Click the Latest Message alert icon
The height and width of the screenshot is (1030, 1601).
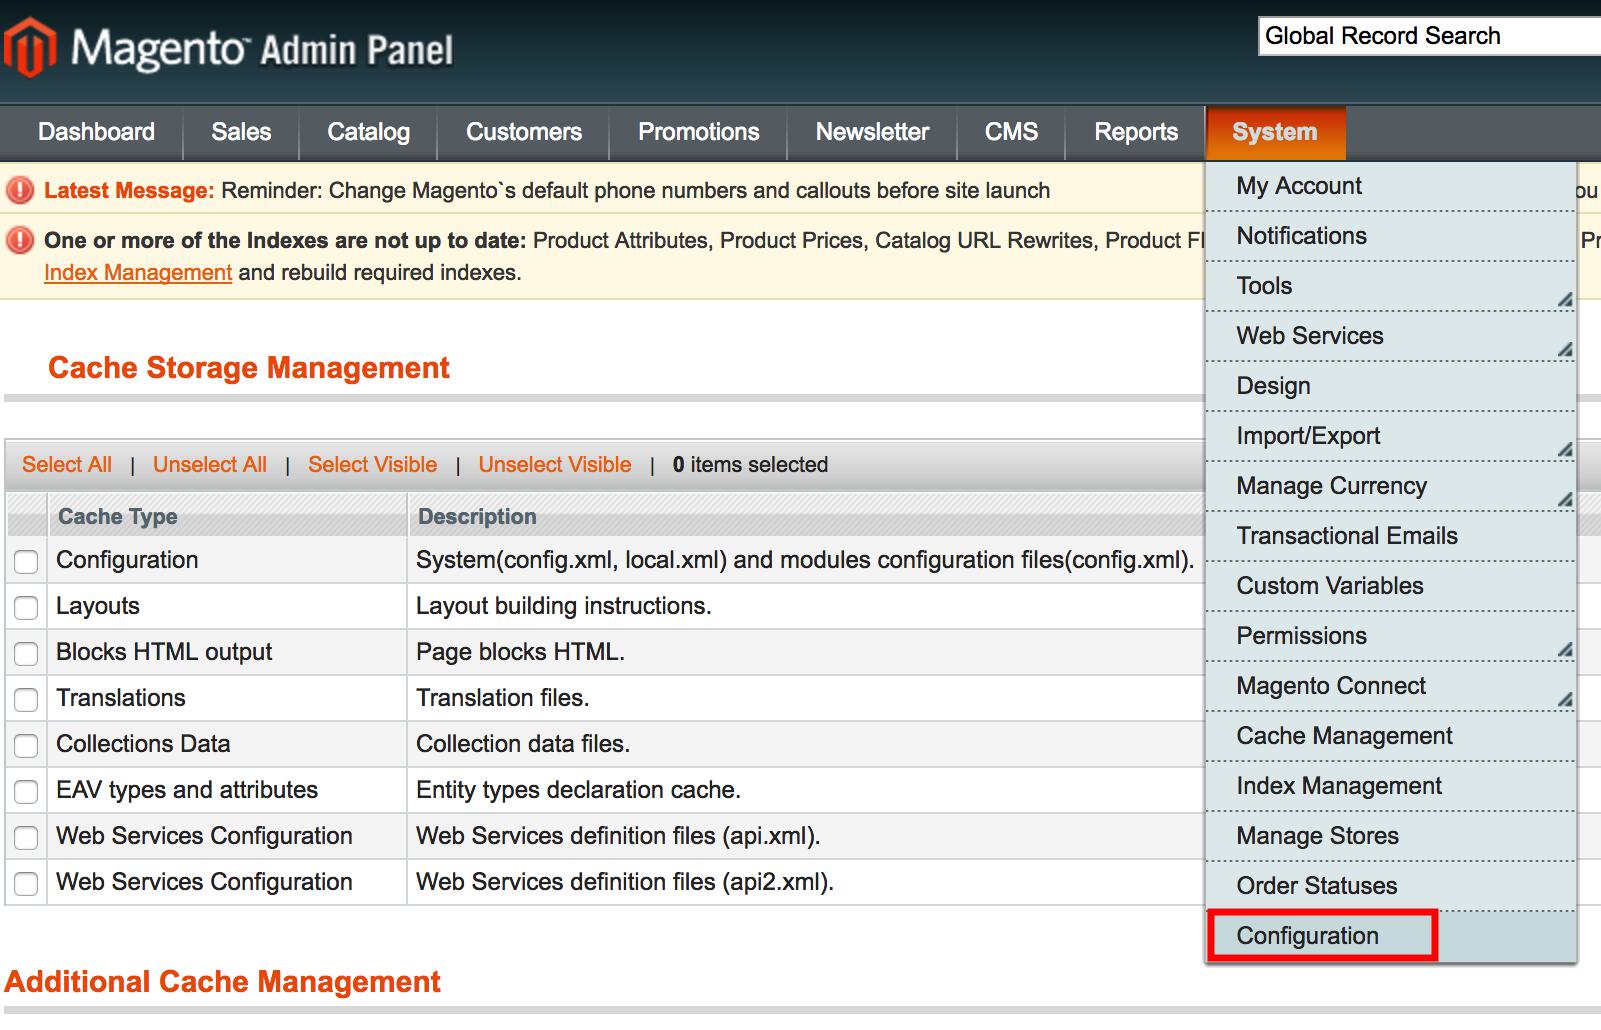tap(20, 190)
